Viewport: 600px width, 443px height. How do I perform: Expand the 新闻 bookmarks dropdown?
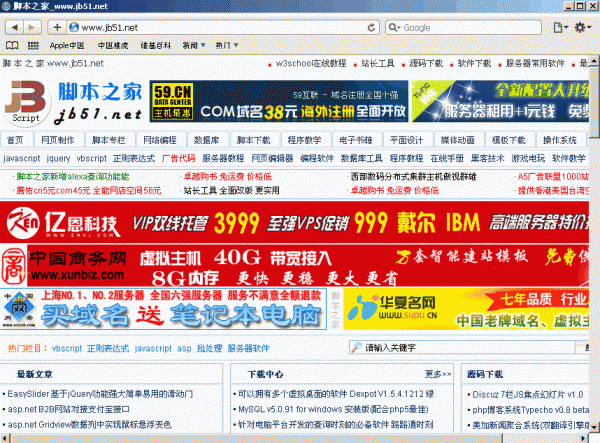[194, 46]
